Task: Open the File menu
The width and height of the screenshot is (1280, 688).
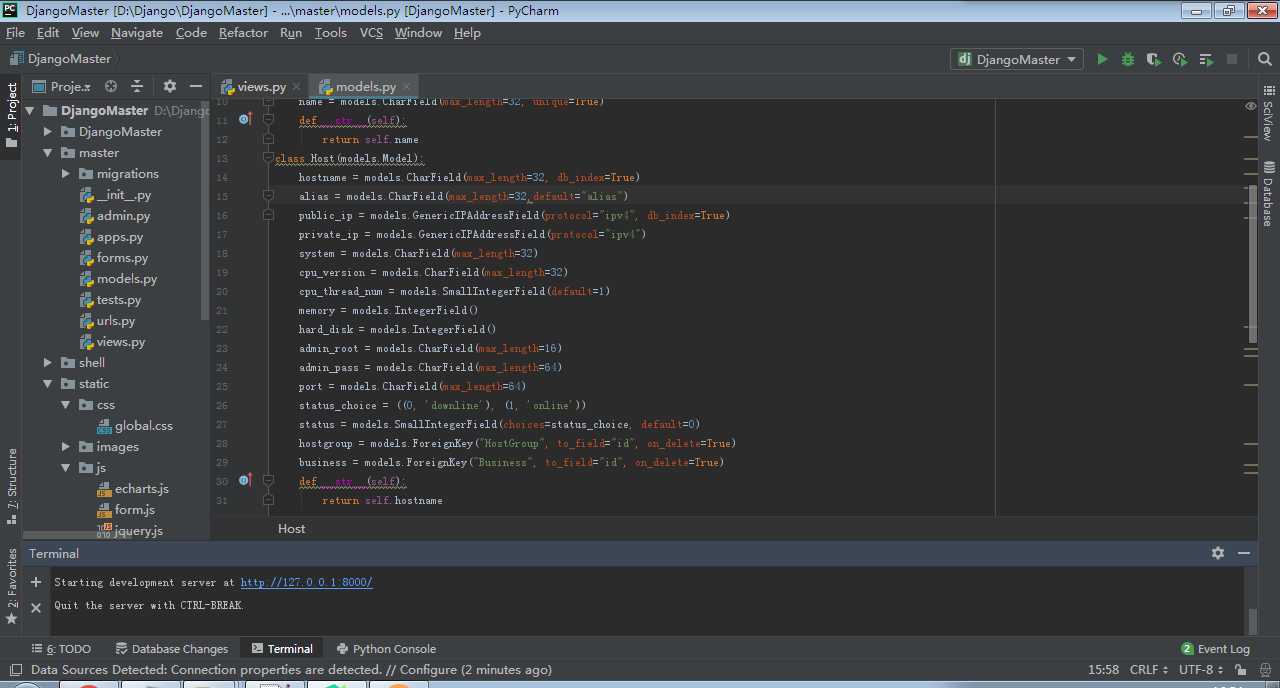Action: tap(15, 33)
